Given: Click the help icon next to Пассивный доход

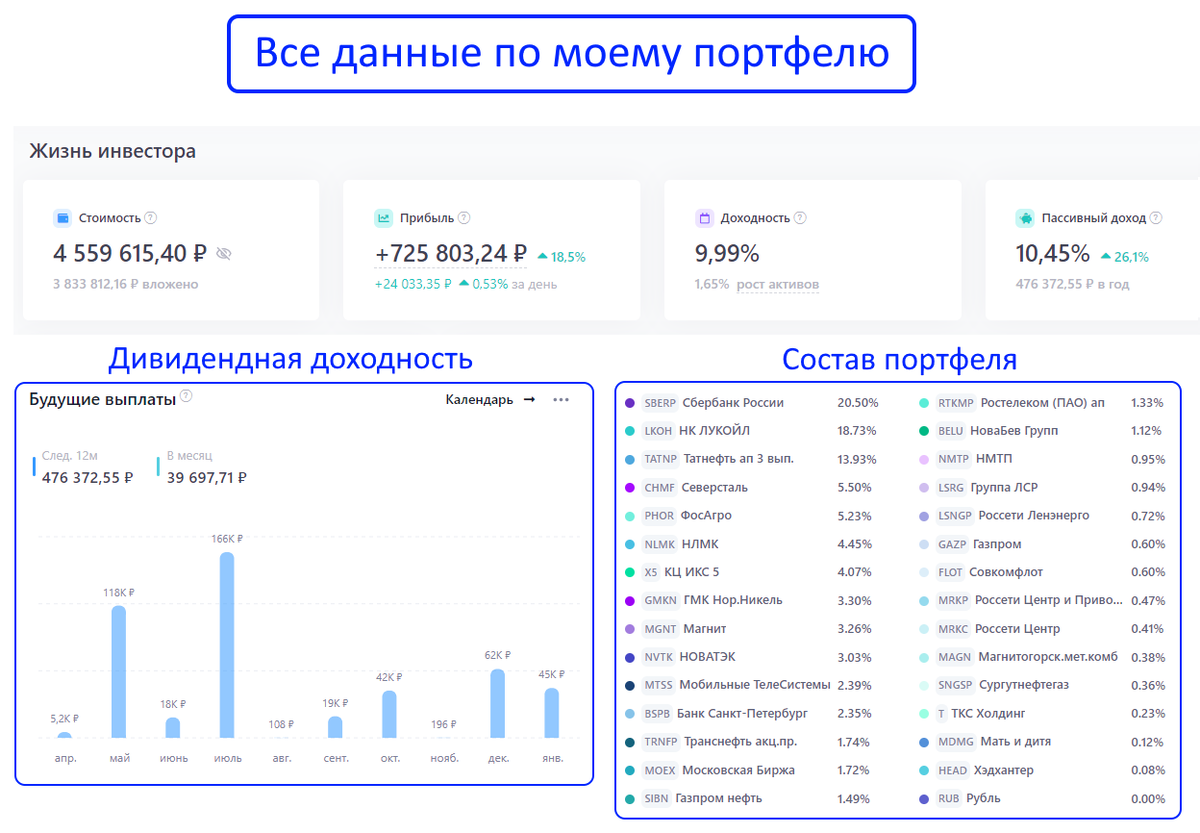Looking at the screenshot, I should pyautogui.click(x=1156, y=218).
